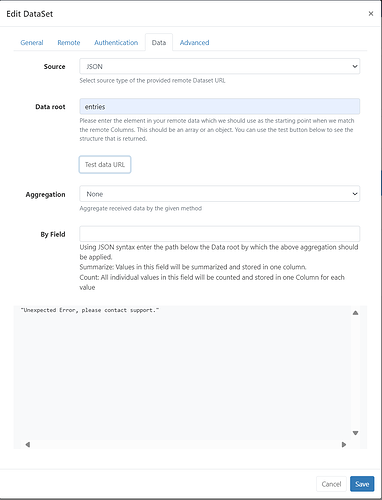Click the Unexpected Error message text
The width and height of the screenshot is (382, 500).
pyautogui.click(x=90, y=310)
